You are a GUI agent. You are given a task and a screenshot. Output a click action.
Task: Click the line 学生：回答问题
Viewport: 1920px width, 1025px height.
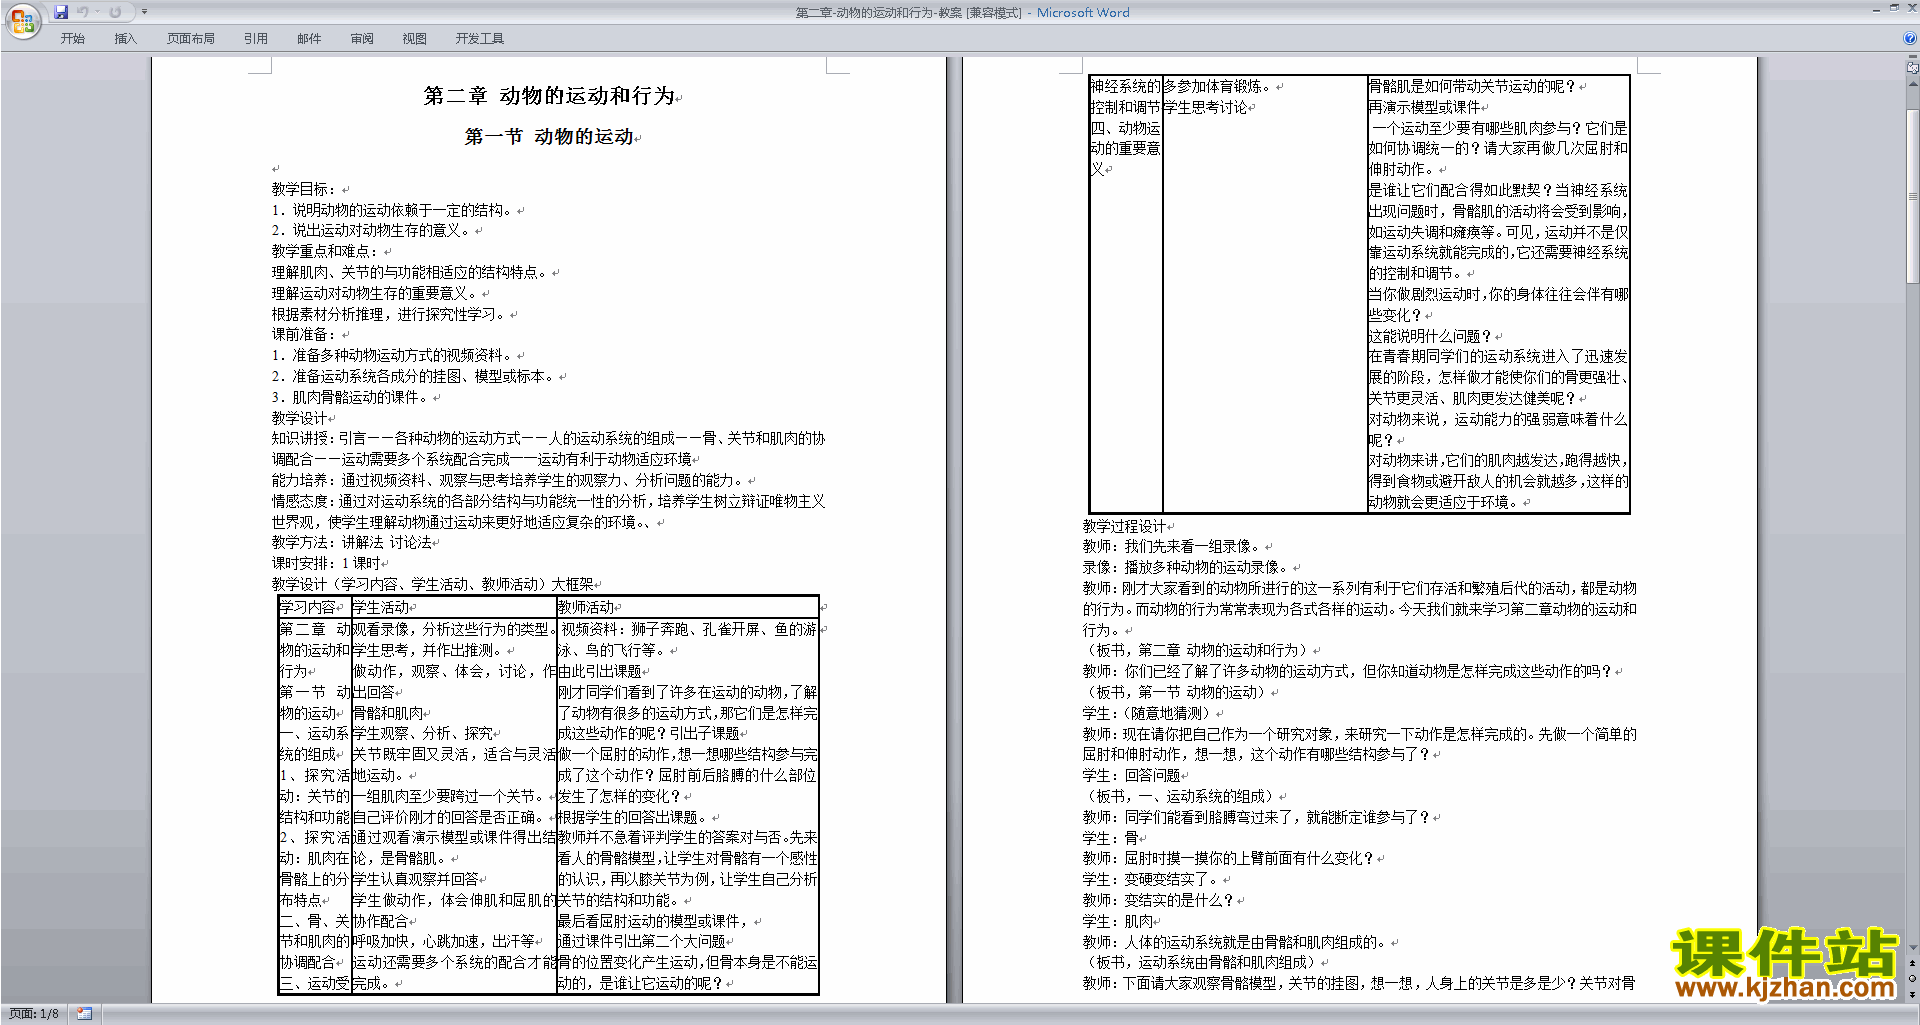[1131, 775]
